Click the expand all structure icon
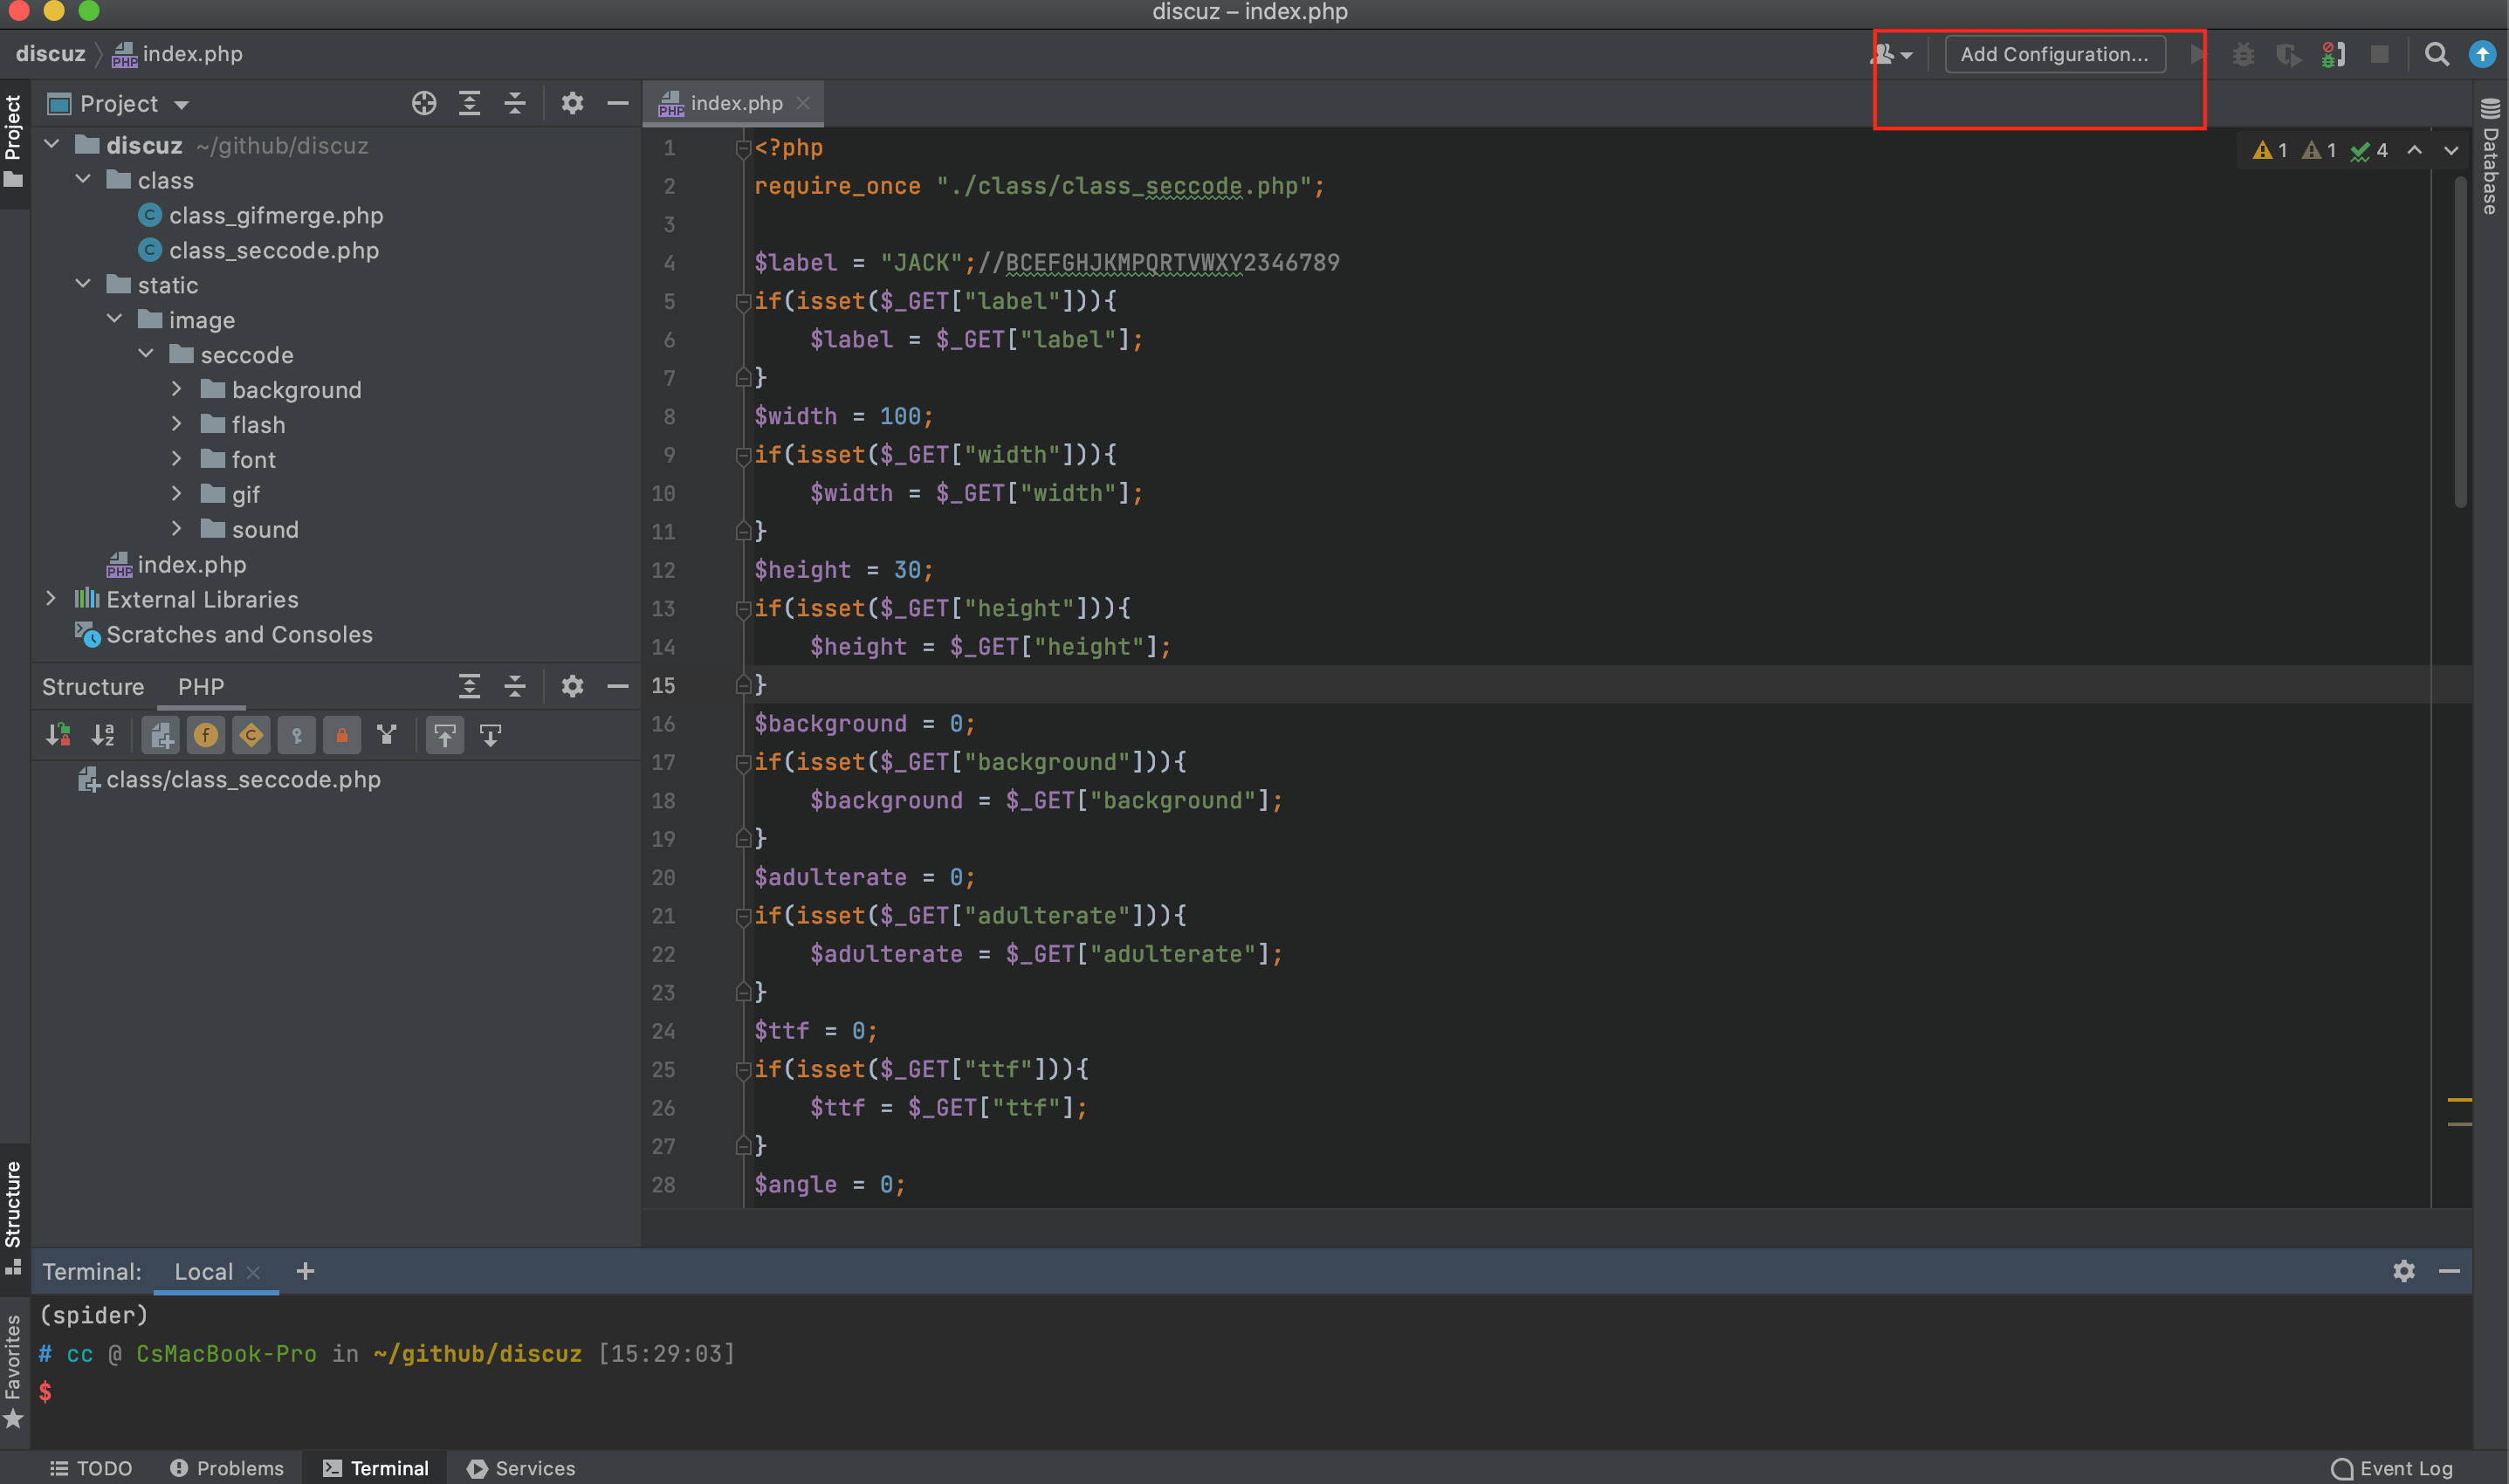2509x1484 pixels. click(468, 684)
